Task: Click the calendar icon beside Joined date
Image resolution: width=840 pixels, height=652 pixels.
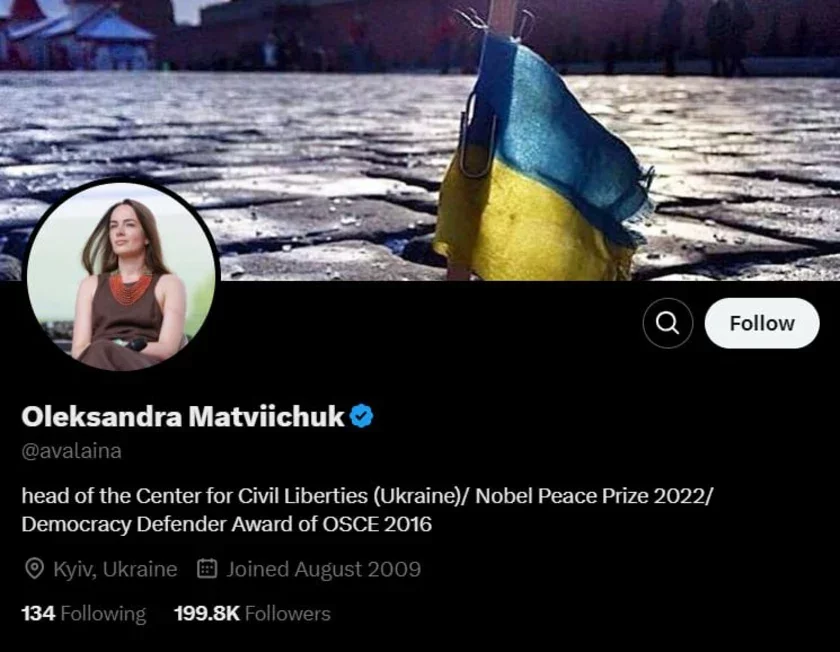Action: [x=207, y=568]
